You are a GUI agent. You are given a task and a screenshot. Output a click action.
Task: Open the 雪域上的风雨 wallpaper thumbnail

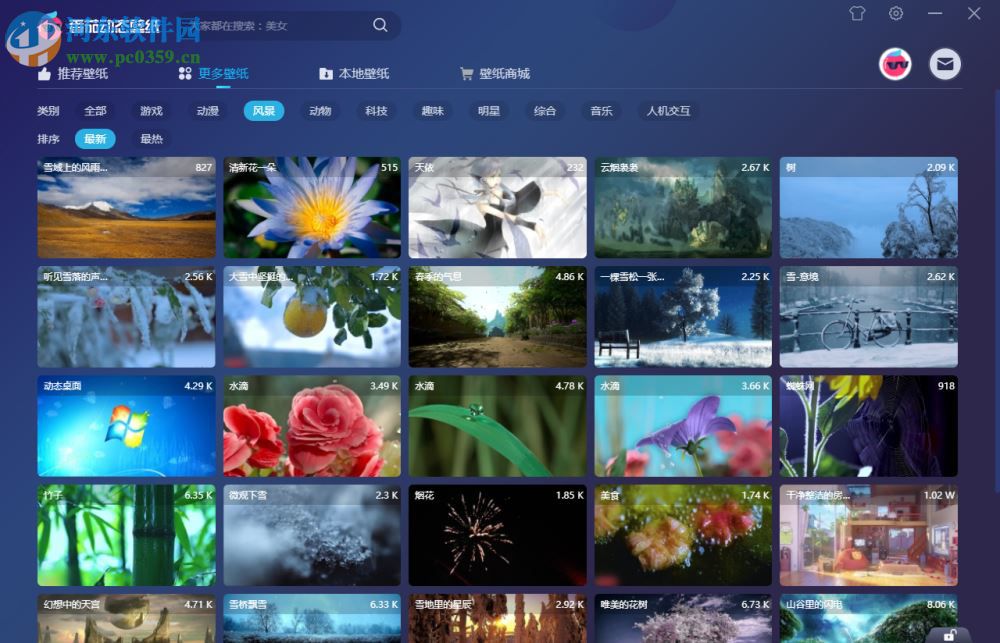[126, 207]
